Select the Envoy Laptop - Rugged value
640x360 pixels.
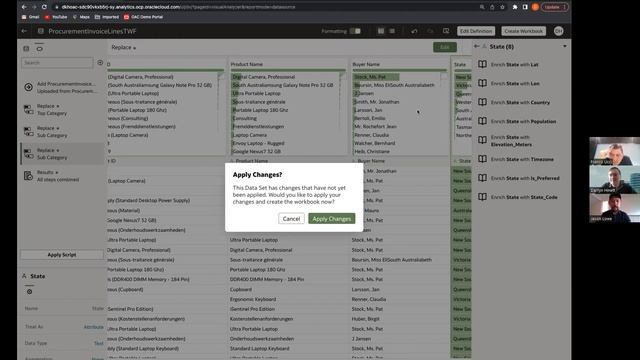[x=258, y=143]
